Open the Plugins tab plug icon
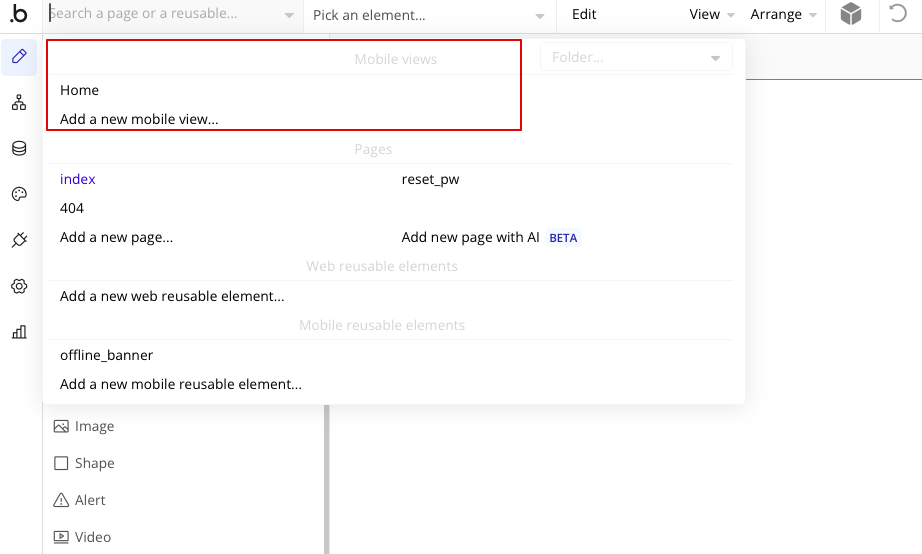 pyautogui.click(x=19, y=240)
